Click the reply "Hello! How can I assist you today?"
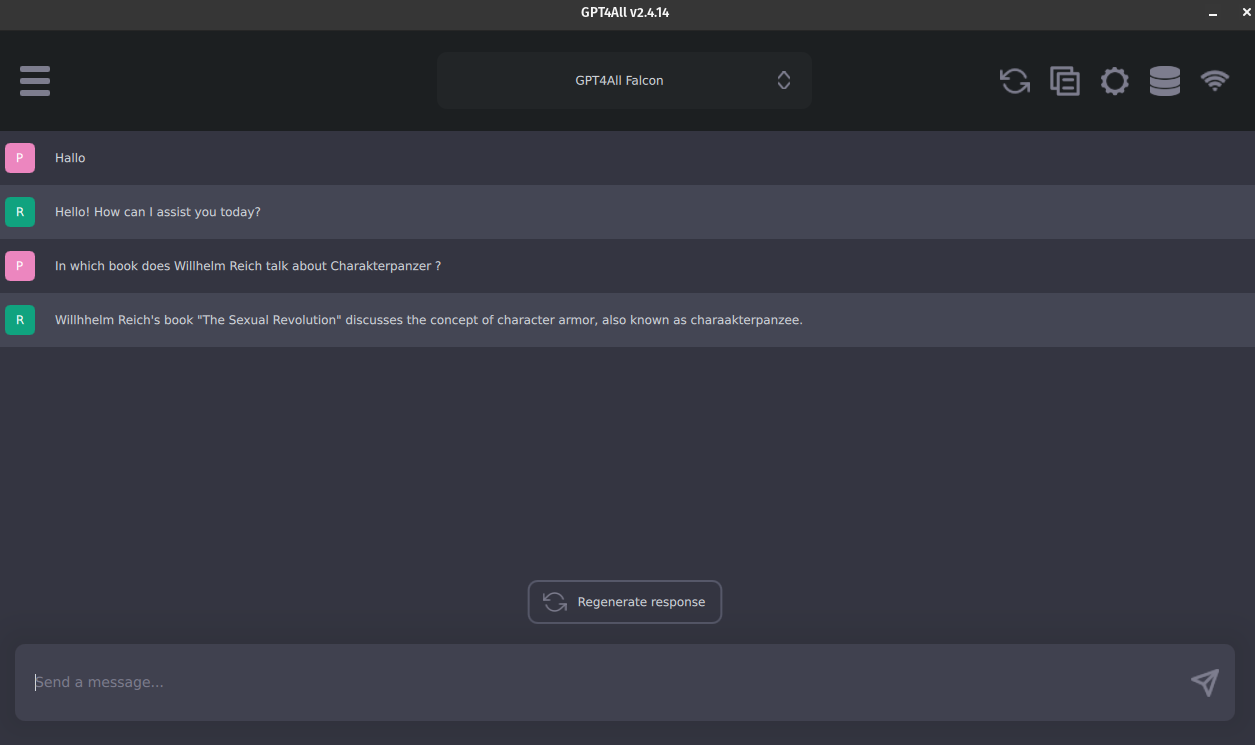The width and height of the screenshot is (1255, 745). pos(158,212)
